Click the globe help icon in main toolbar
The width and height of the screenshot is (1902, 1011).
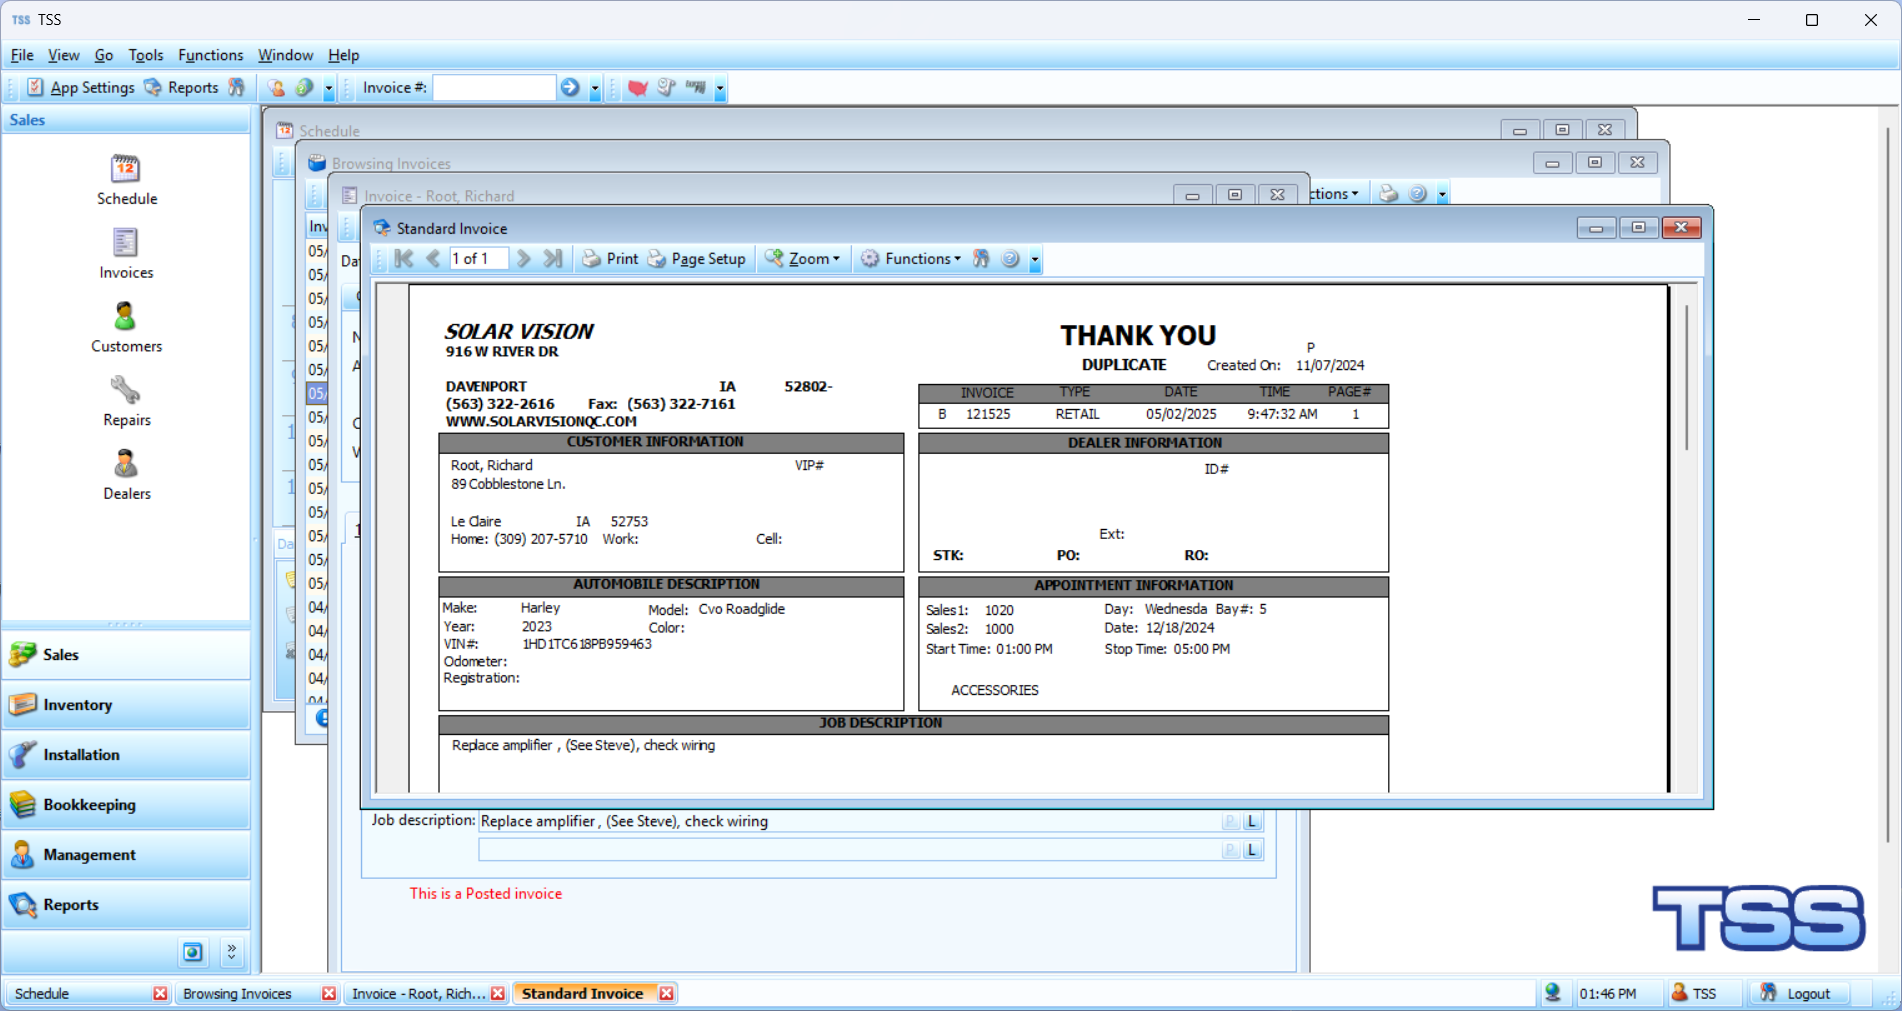click(x=305, y=88)
